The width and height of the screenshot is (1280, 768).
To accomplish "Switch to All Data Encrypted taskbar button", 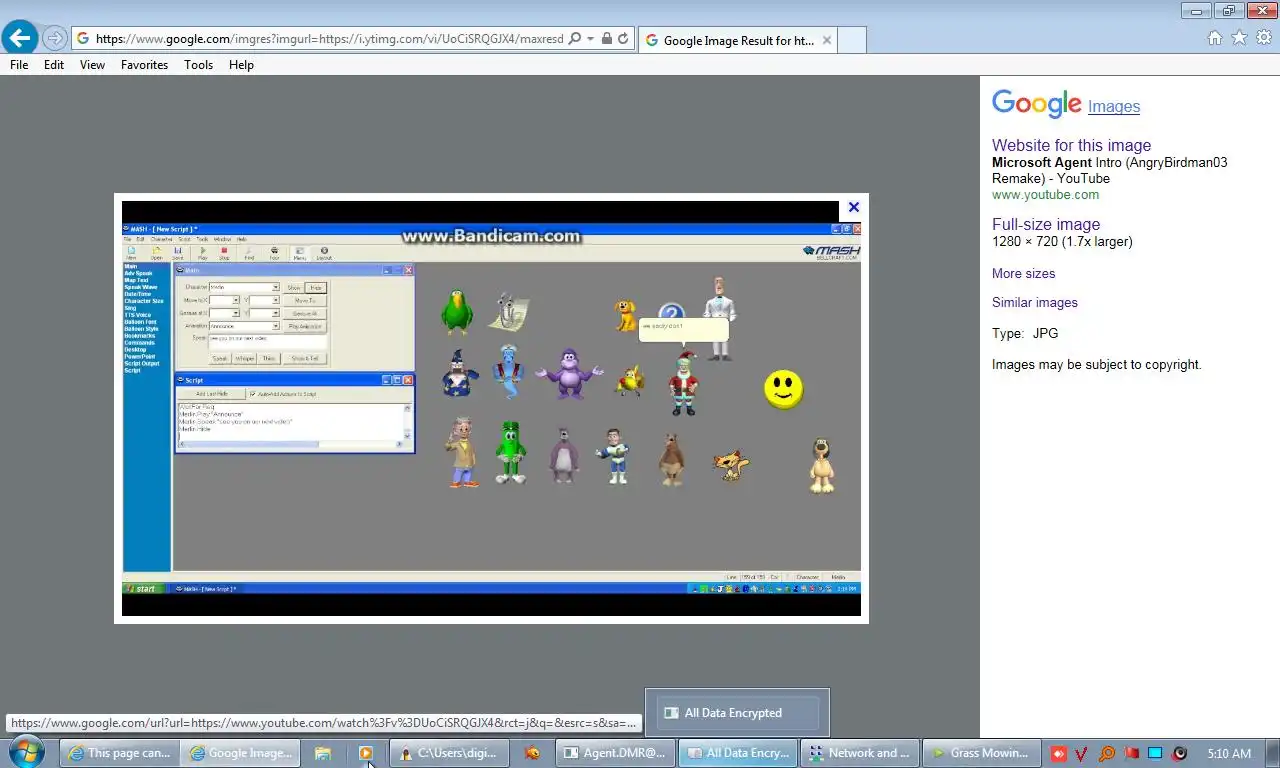I will 737,753.
